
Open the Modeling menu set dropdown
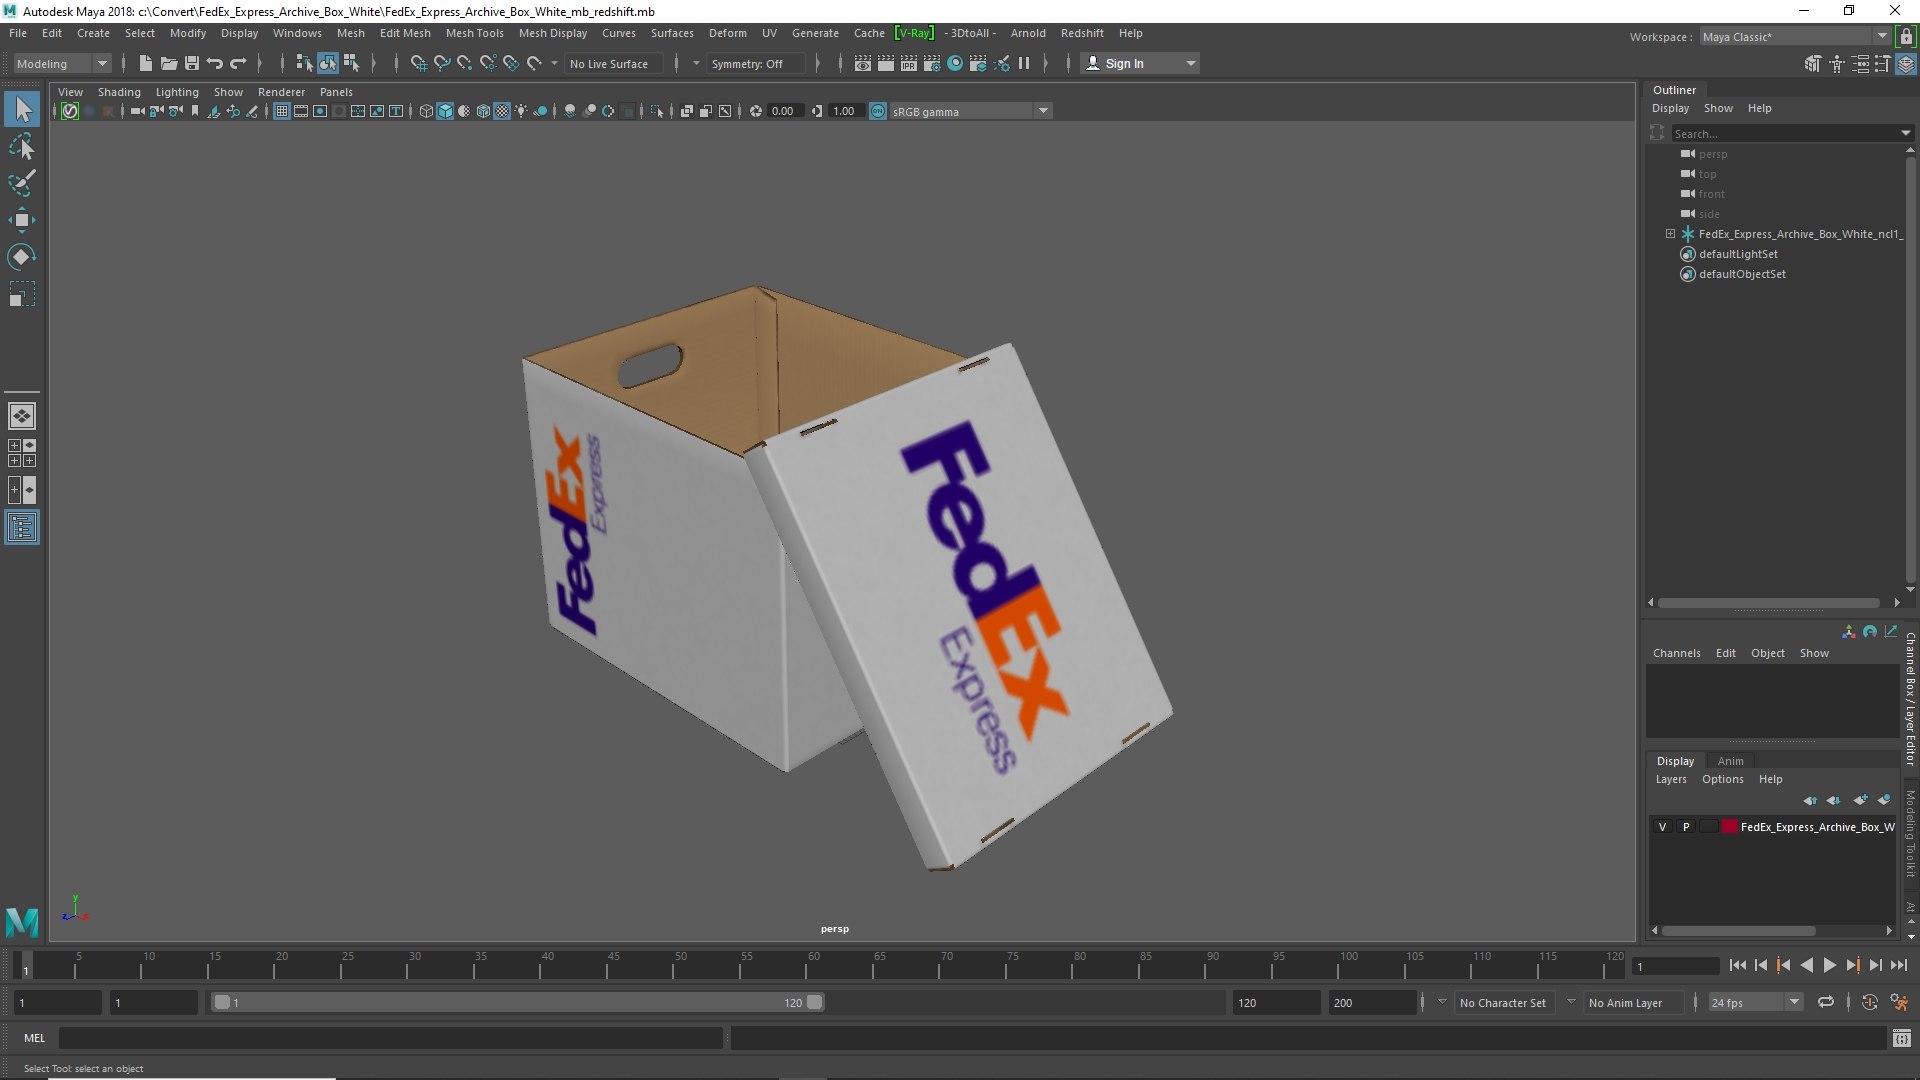(62, 63)
